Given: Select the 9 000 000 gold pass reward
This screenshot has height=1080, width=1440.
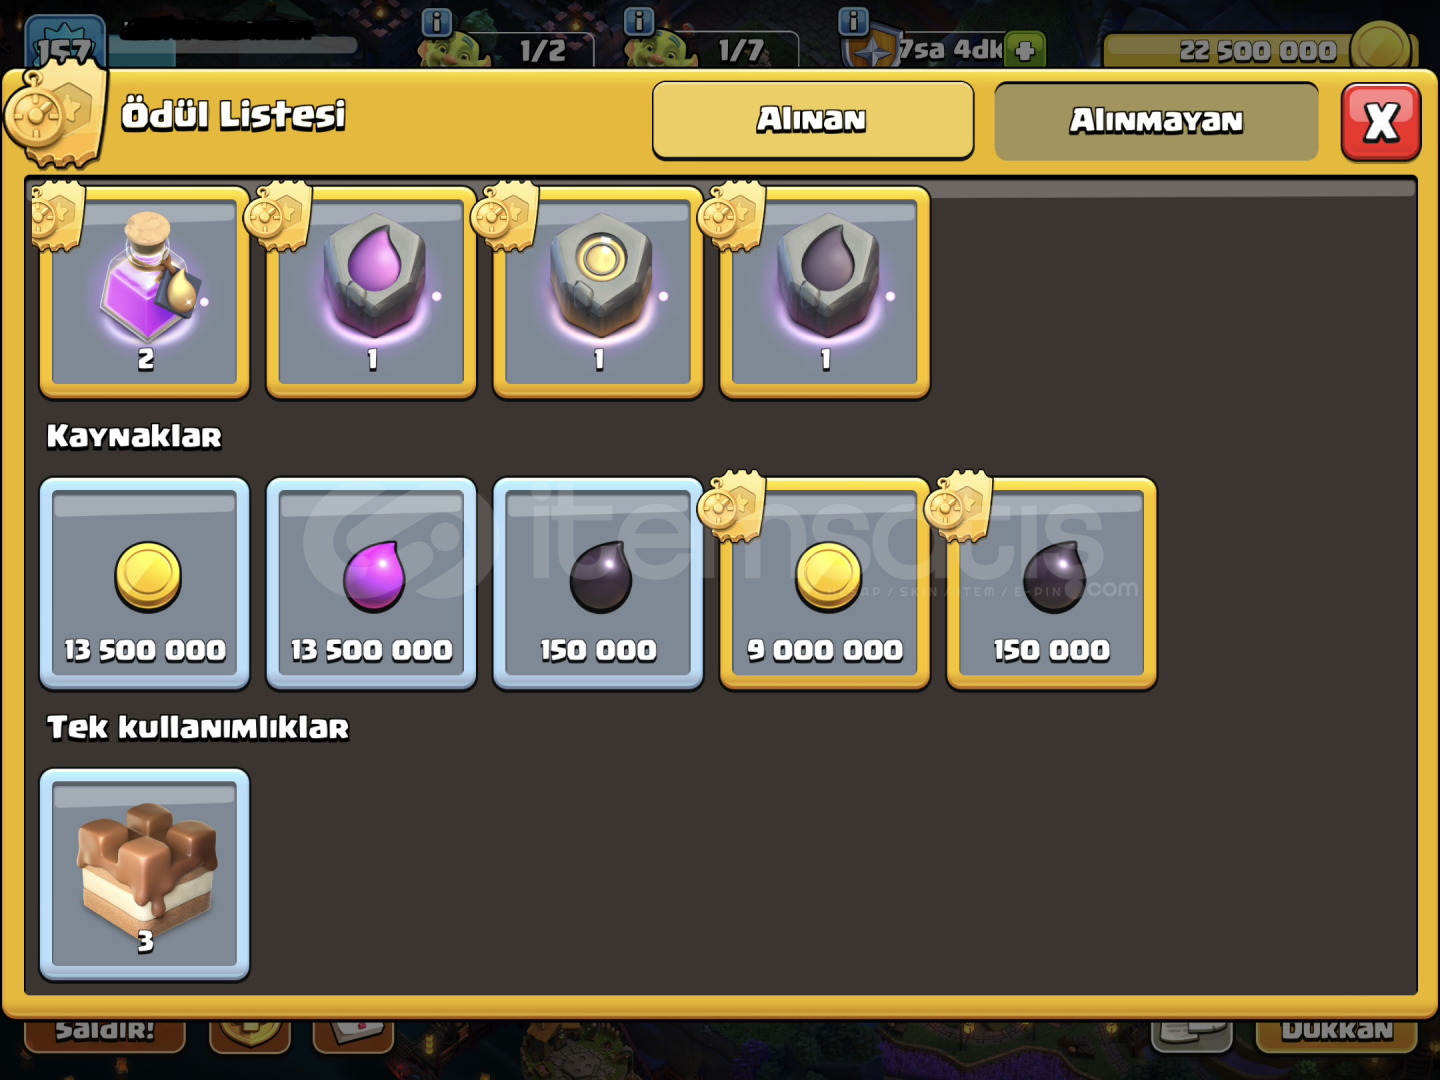Looking at the screenshot, I should (x=825, y=584).
